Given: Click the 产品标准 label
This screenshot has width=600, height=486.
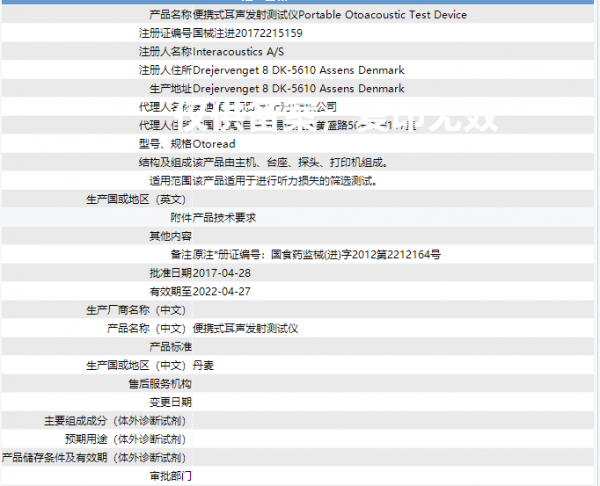Looking at the screenshot, I should (170, 346).
